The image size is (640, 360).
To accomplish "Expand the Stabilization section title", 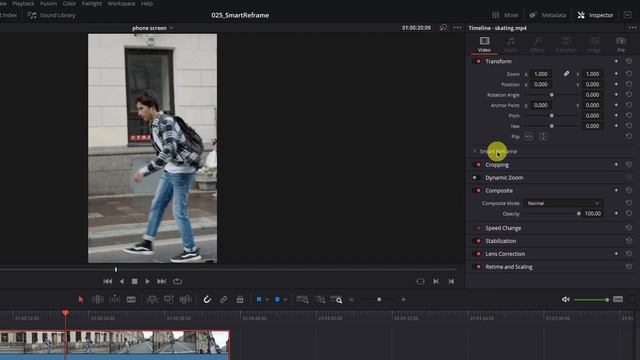I will 500,241.
